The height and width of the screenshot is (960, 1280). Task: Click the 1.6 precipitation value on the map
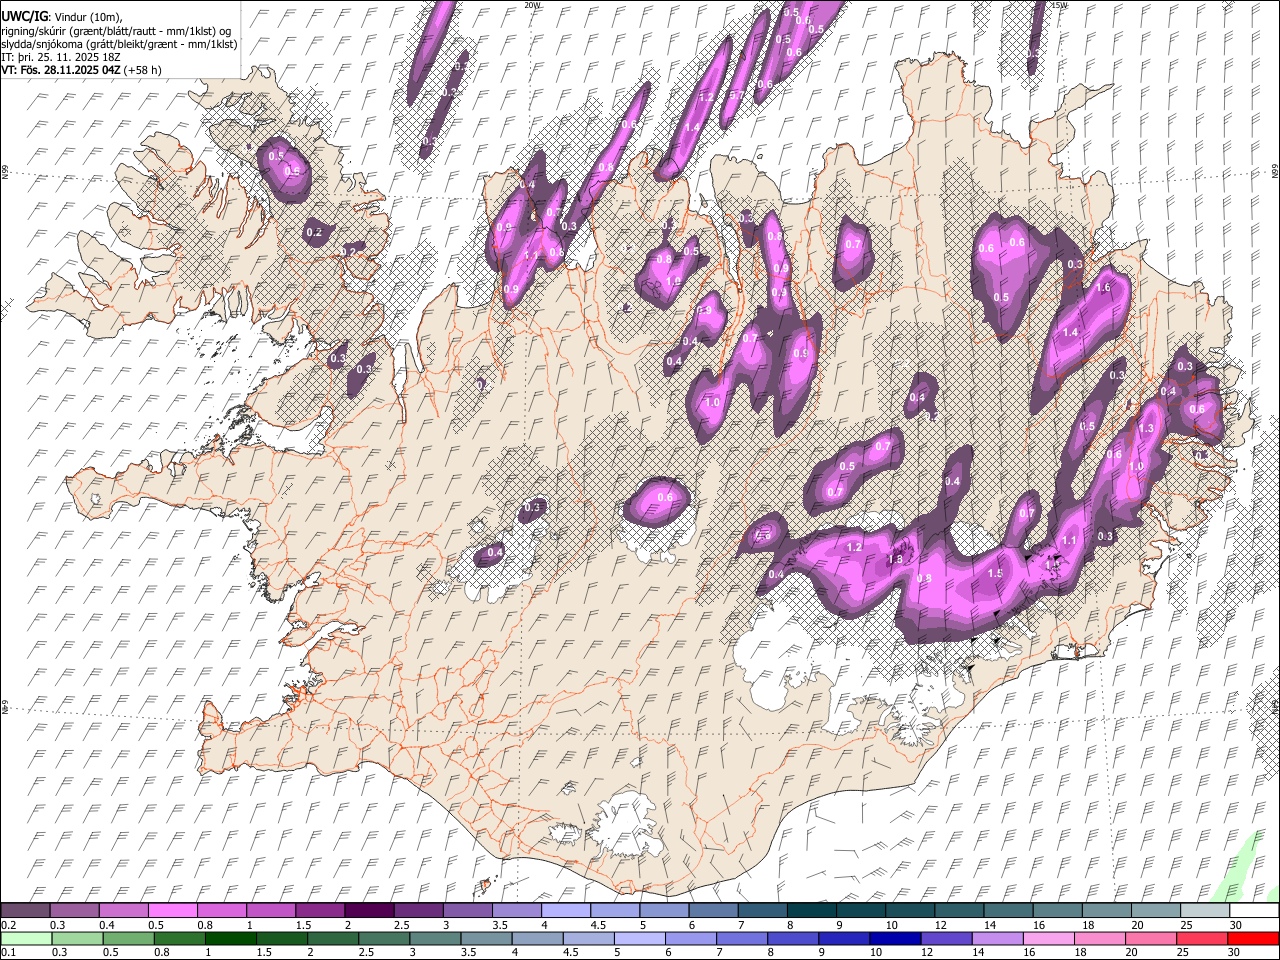pyautogui.click(x=1104, y=288)
